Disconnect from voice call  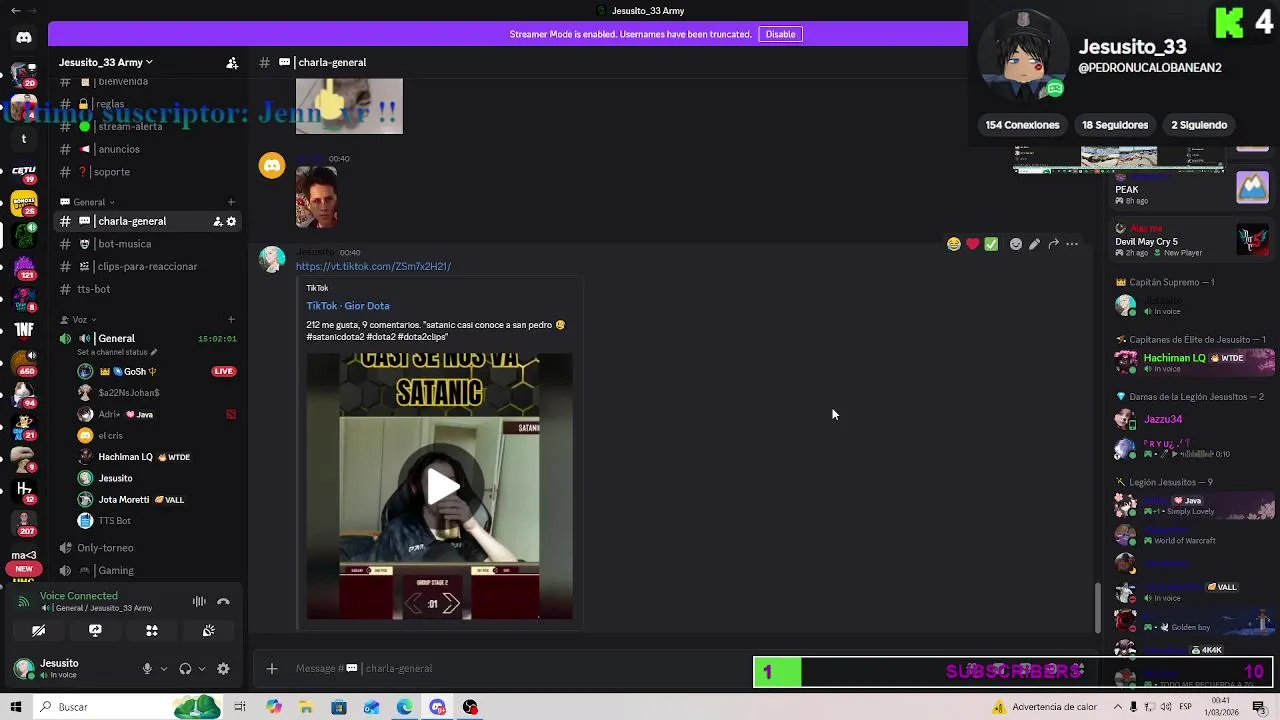(223, 602)
